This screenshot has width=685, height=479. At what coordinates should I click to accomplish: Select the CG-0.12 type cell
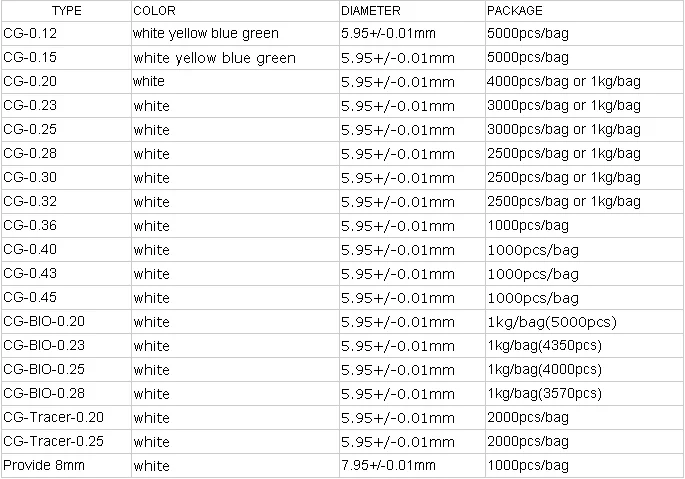click(30, 34)
